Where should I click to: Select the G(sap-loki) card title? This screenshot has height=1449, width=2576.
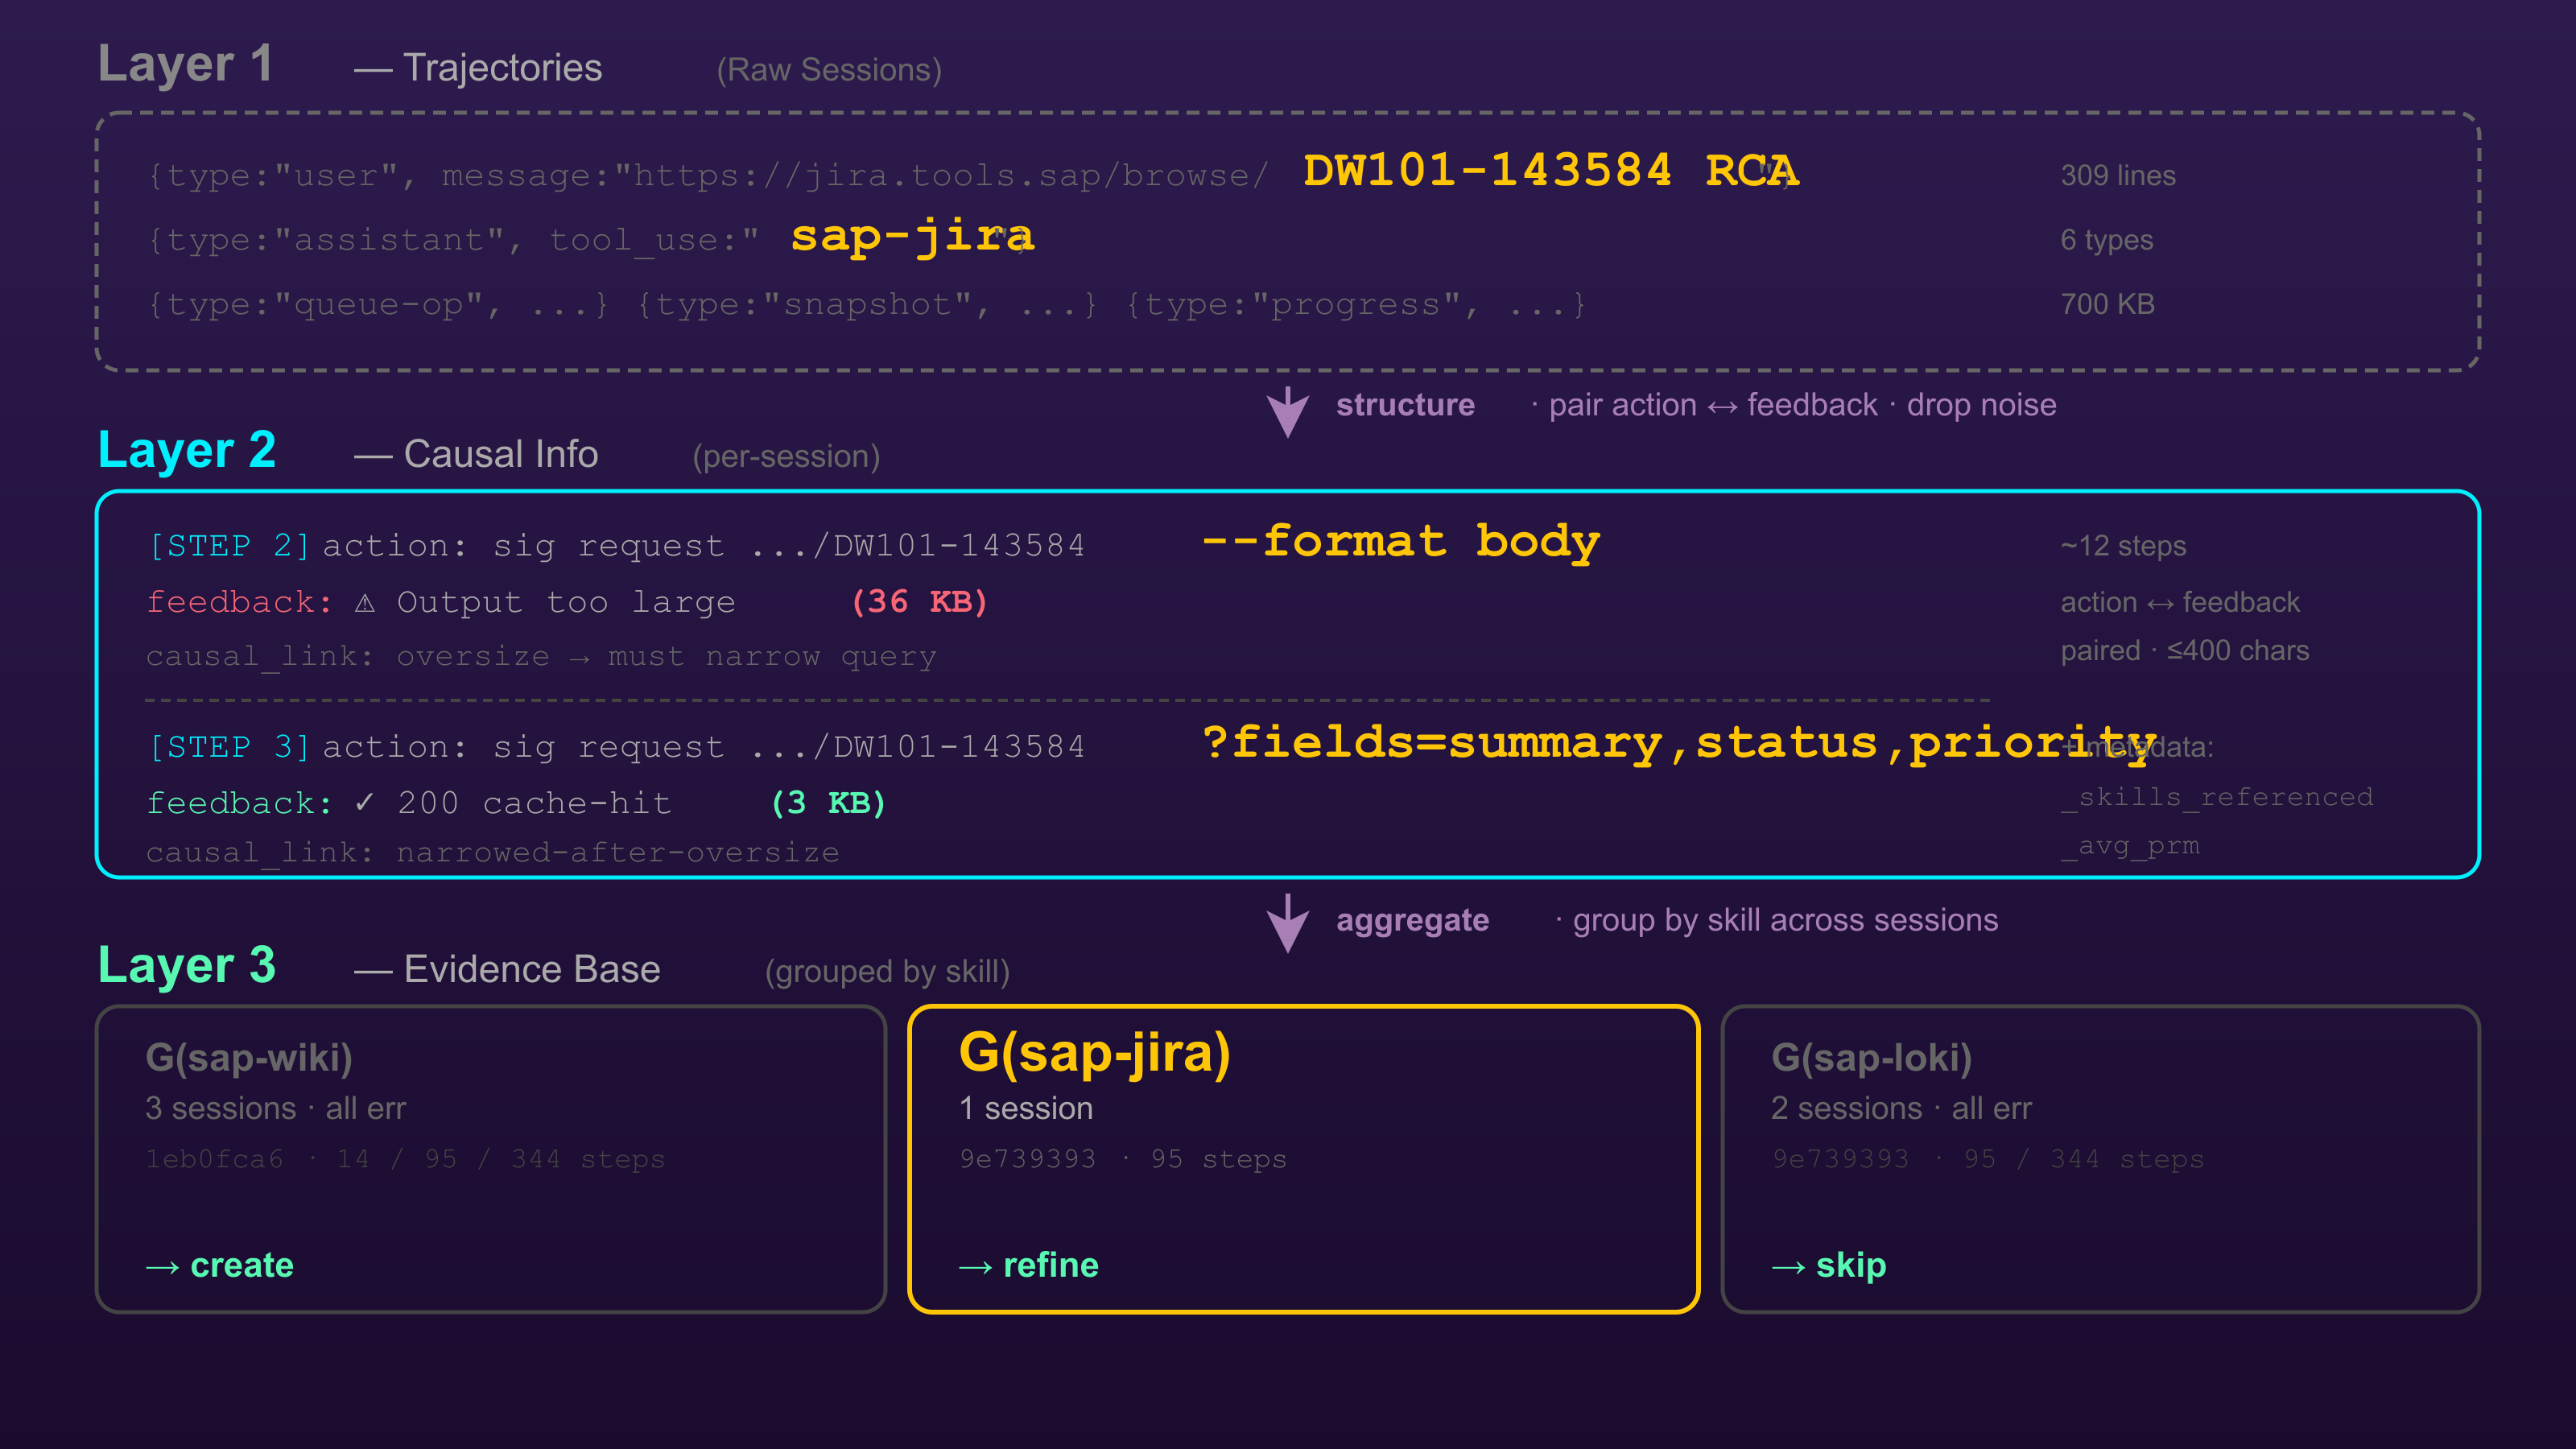point(1871,1058)
